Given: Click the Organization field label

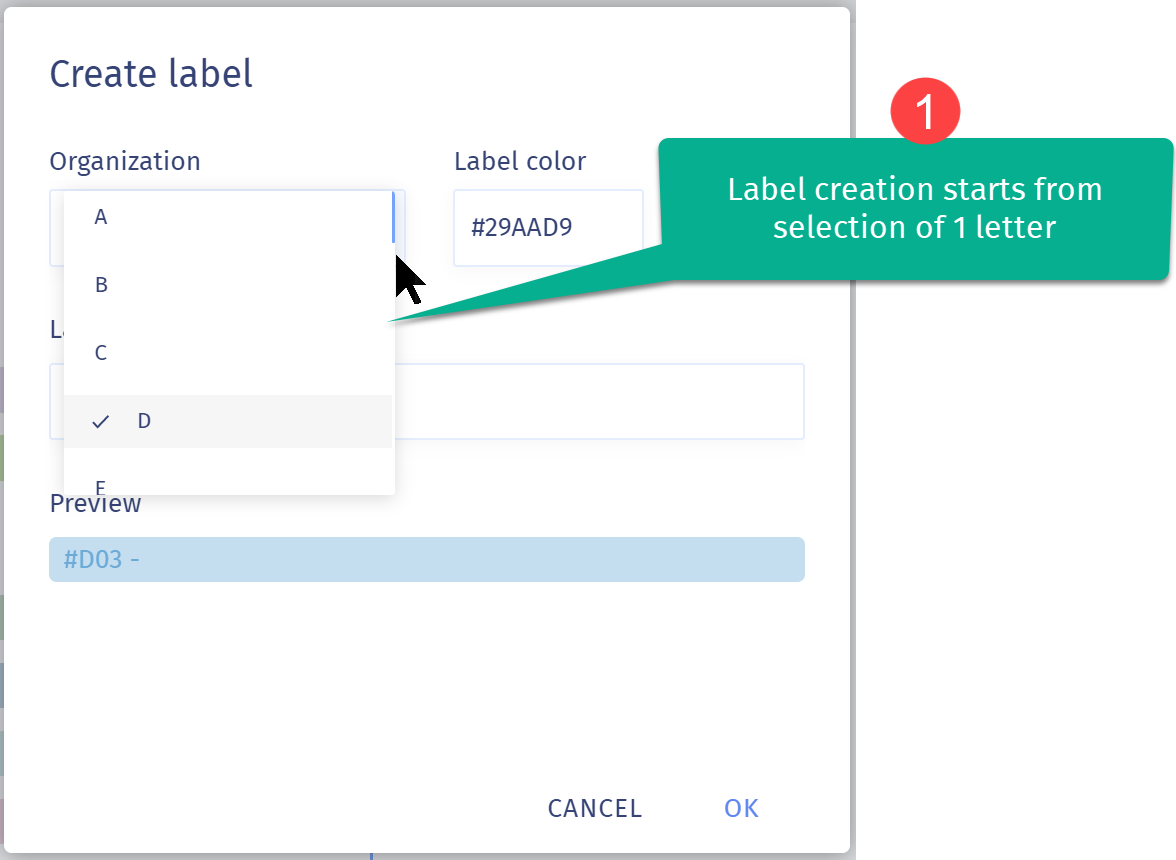Looking at the screenshot, I should tap(125, 161).
